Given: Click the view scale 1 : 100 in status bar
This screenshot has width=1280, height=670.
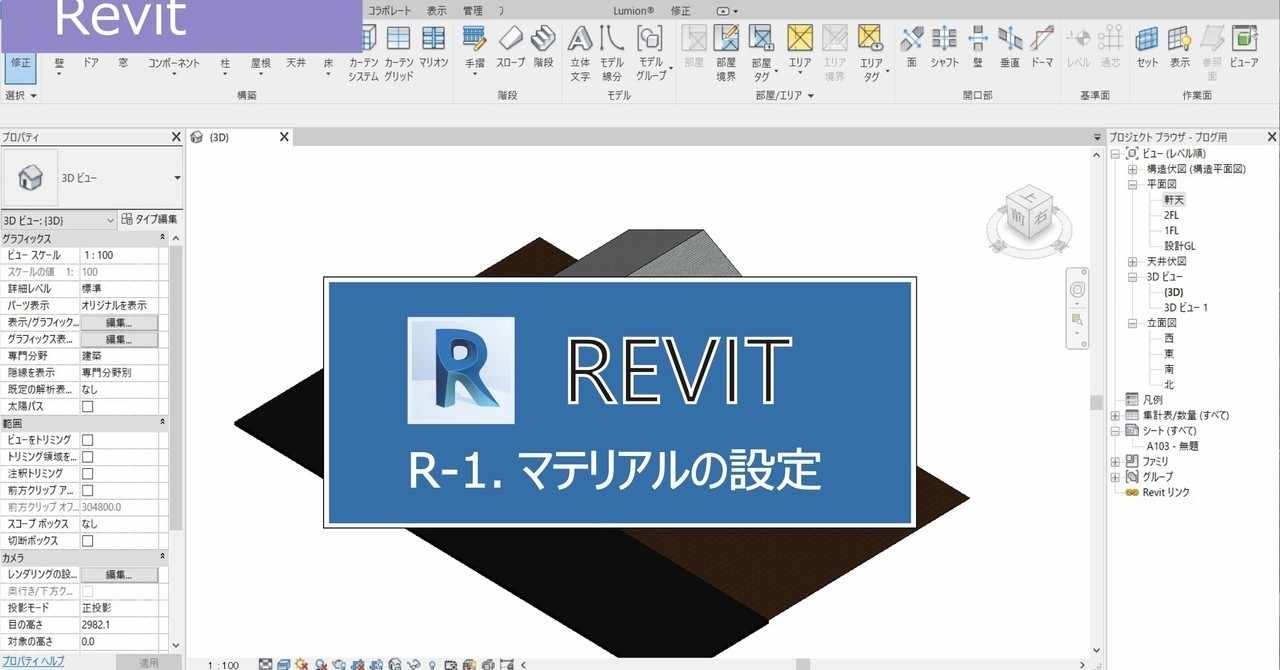Looking at the screenshot, I should click(x=223, y=665).
